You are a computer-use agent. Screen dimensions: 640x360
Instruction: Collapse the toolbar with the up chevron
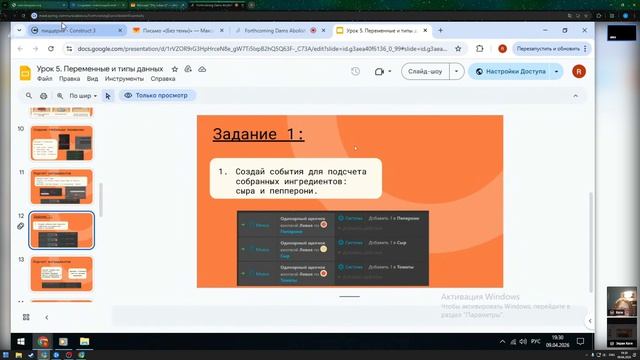(576, 96)
